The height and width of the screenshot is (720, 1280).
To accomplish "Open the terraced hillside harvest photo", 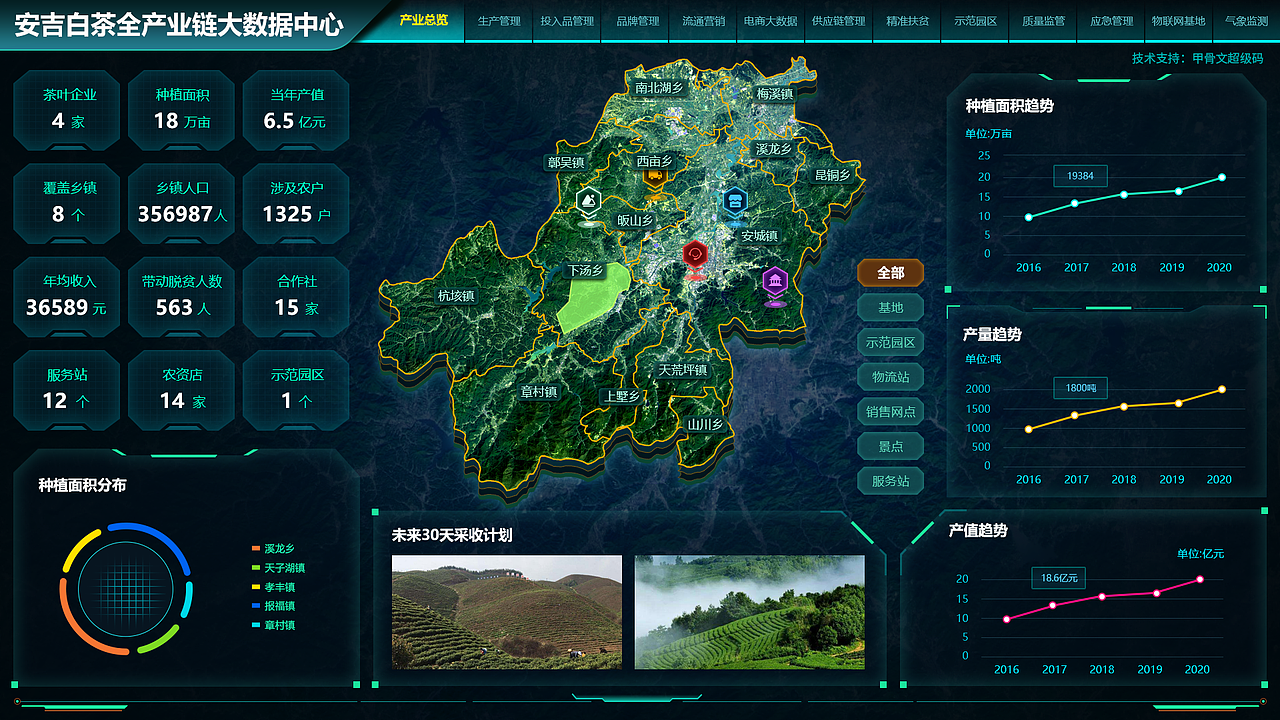I will [507, 612].
